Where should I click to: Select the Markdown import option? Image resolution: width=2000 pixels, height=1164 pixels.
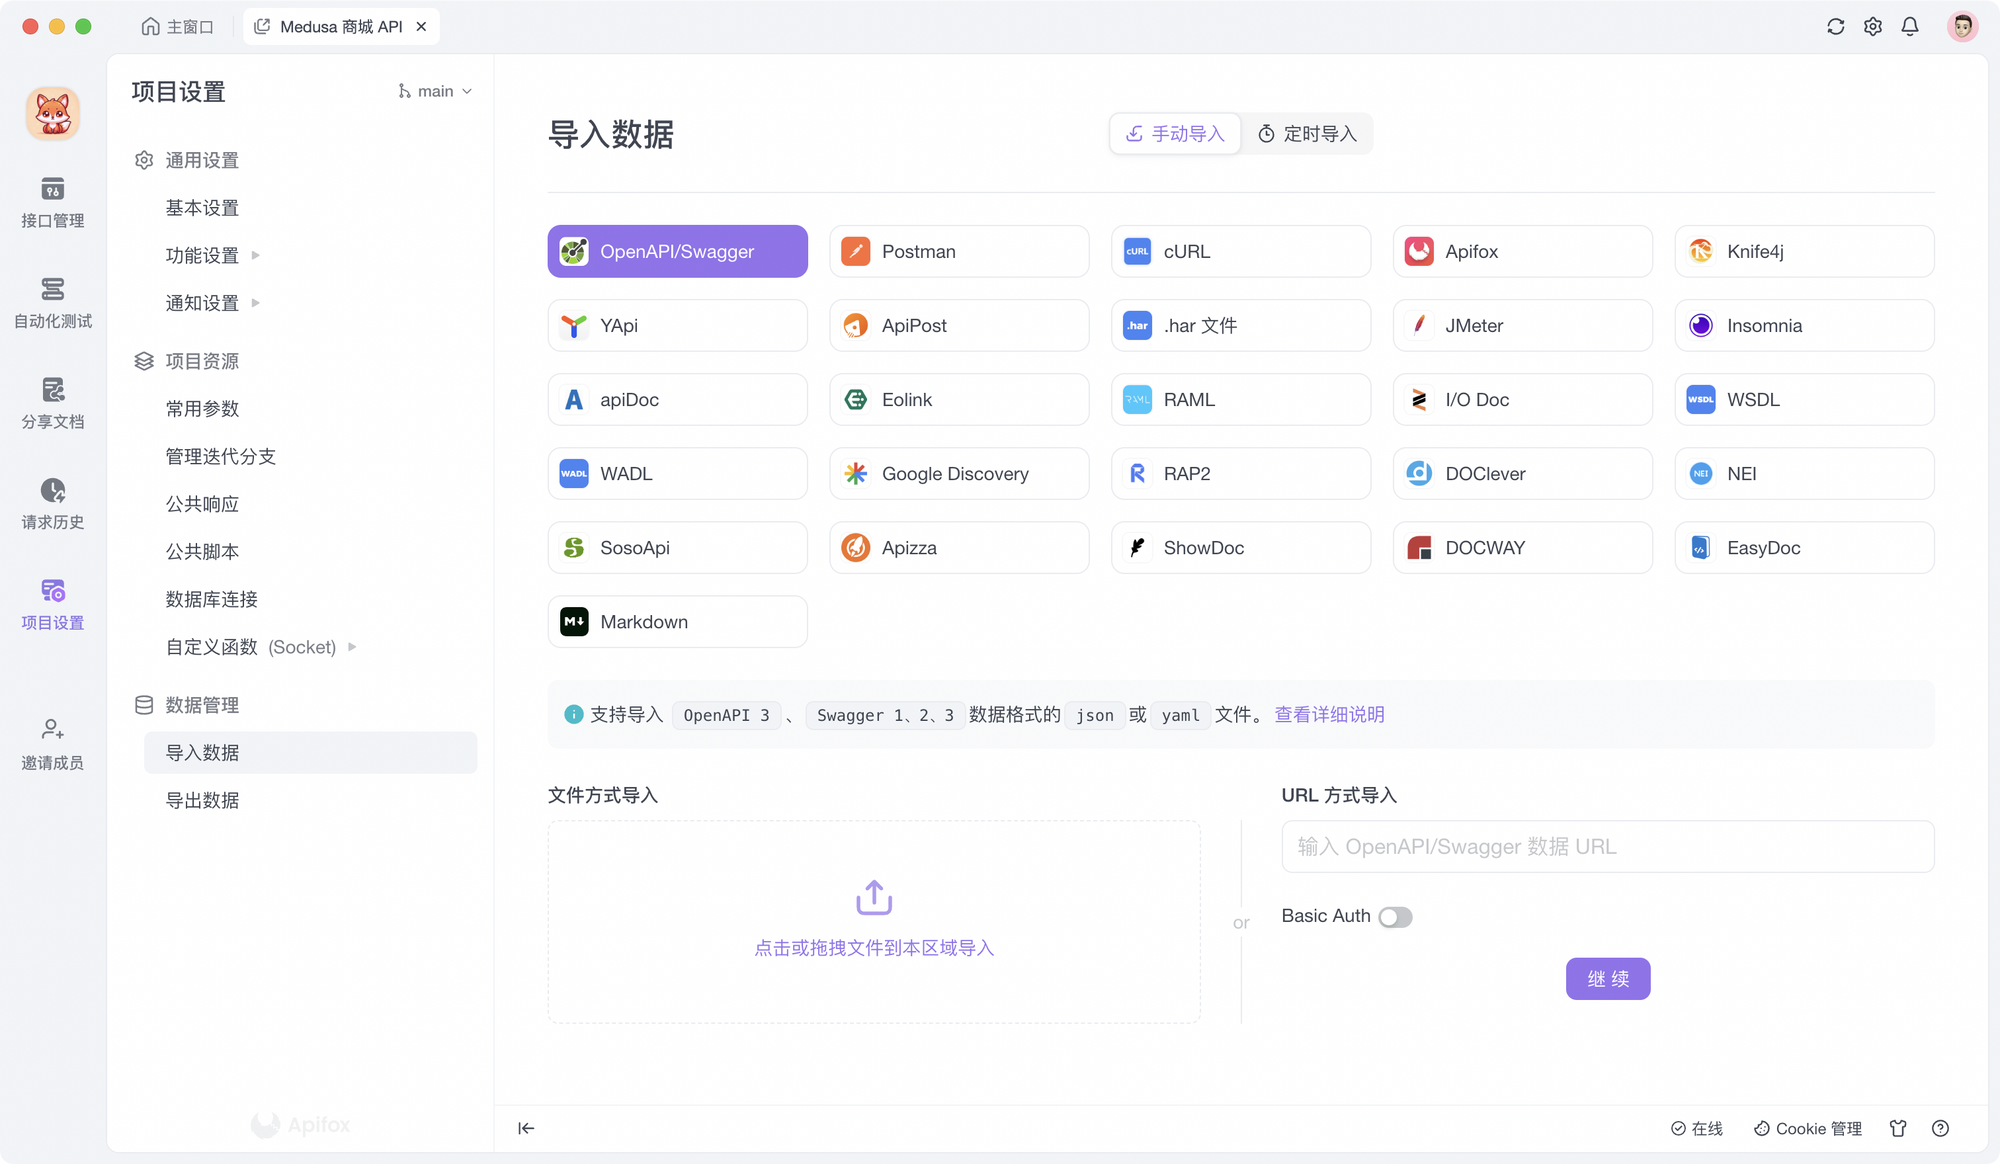[x=677, y=619]
